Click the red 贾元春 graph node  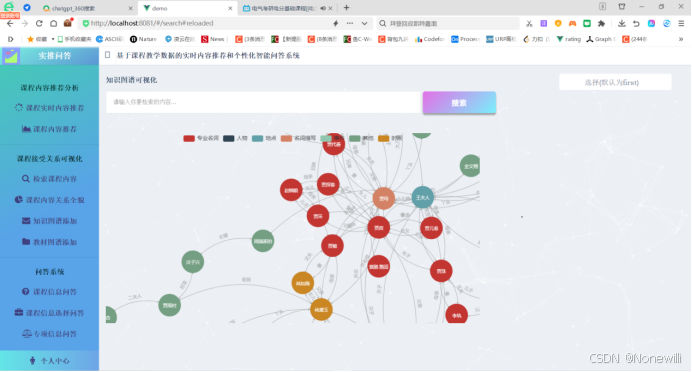pos(431,228)
